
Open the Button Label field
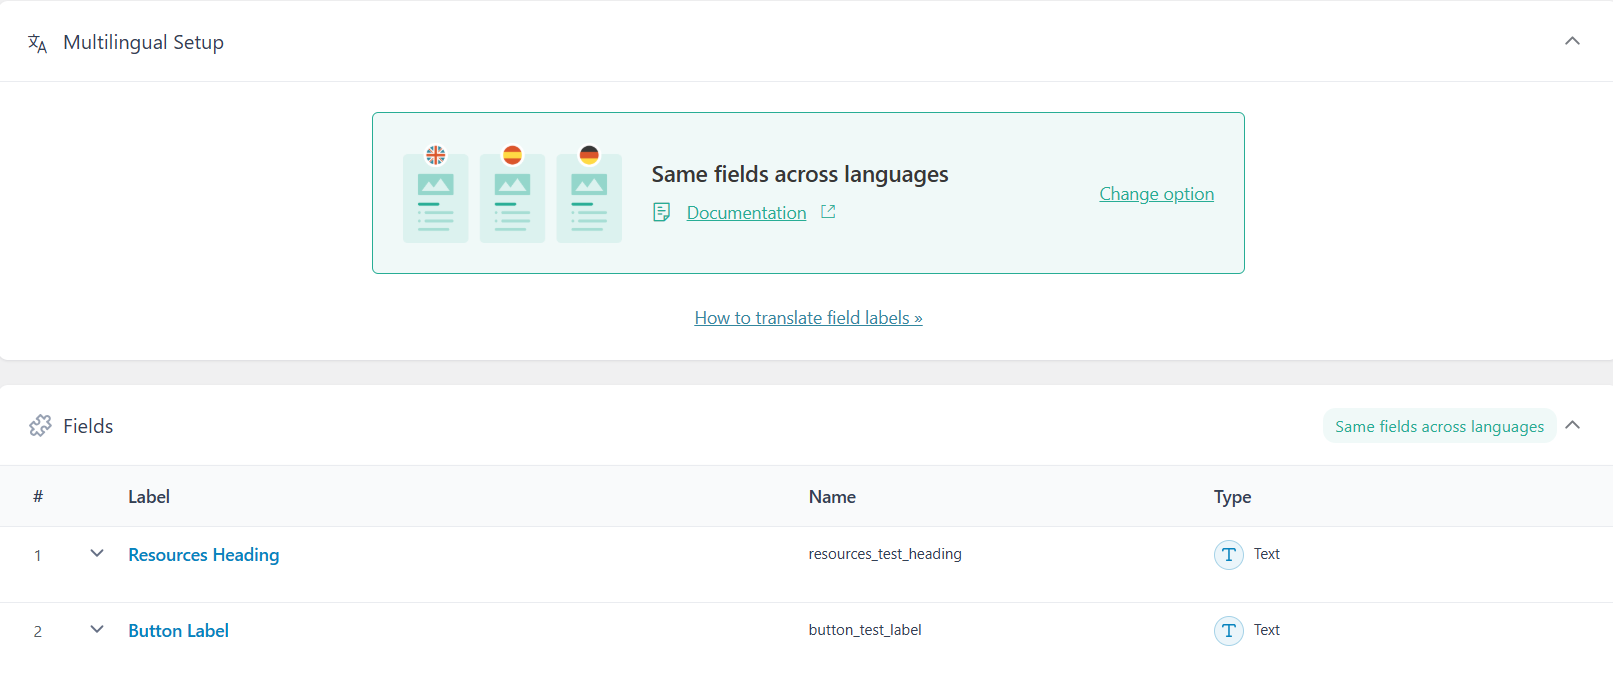[x=178, y=631]
